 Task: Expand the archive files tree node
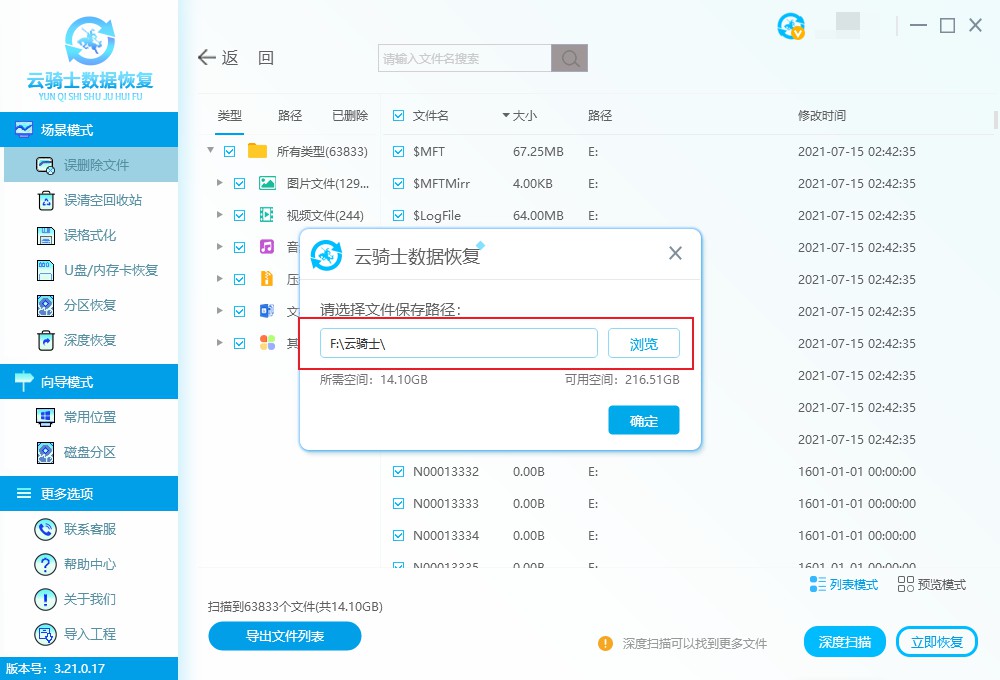219,278
